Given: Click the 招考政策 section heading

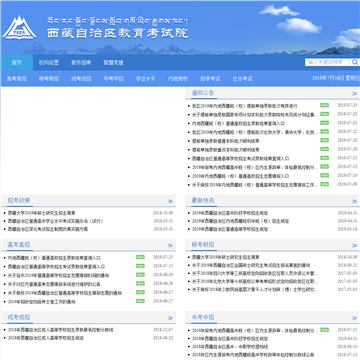Looking at the screenshot, I should 19,200.
